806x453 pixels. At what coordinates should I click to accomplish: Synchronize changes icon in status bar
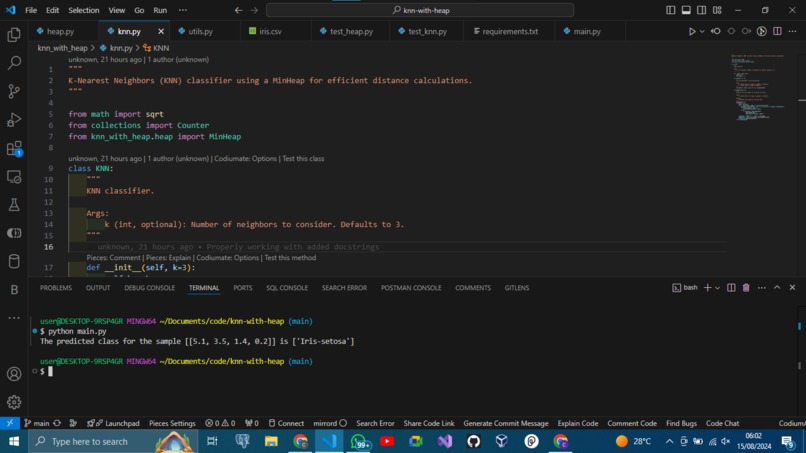tap(57, 423)
